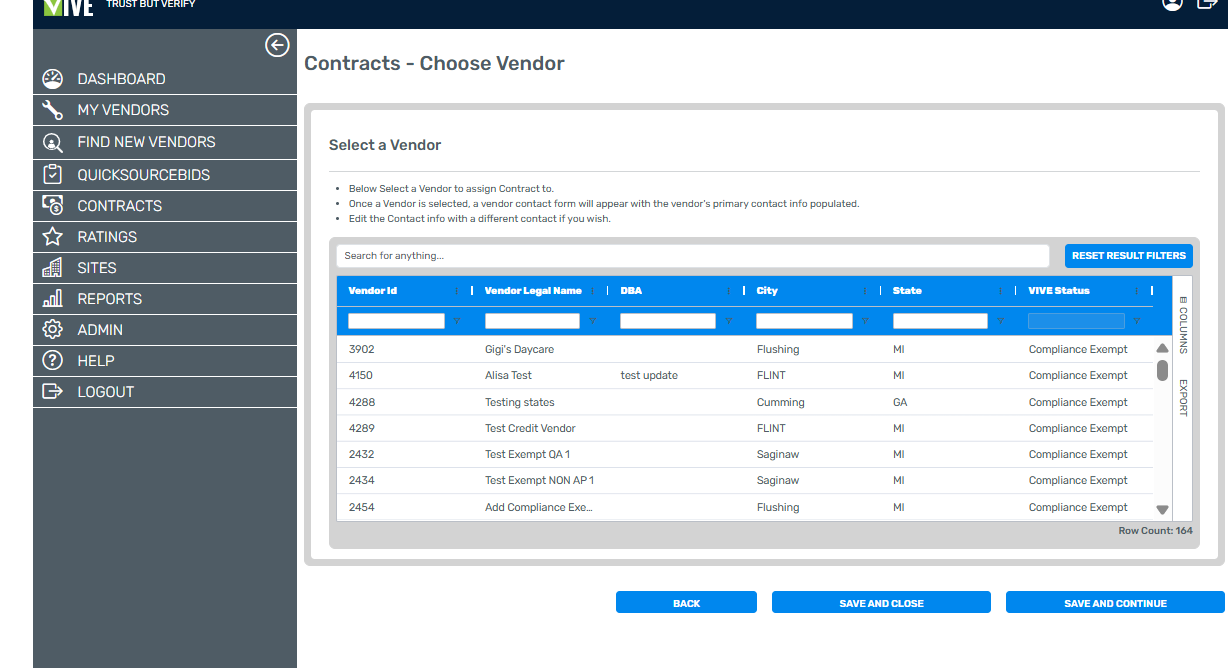Click Save and Close

point(881,603)
